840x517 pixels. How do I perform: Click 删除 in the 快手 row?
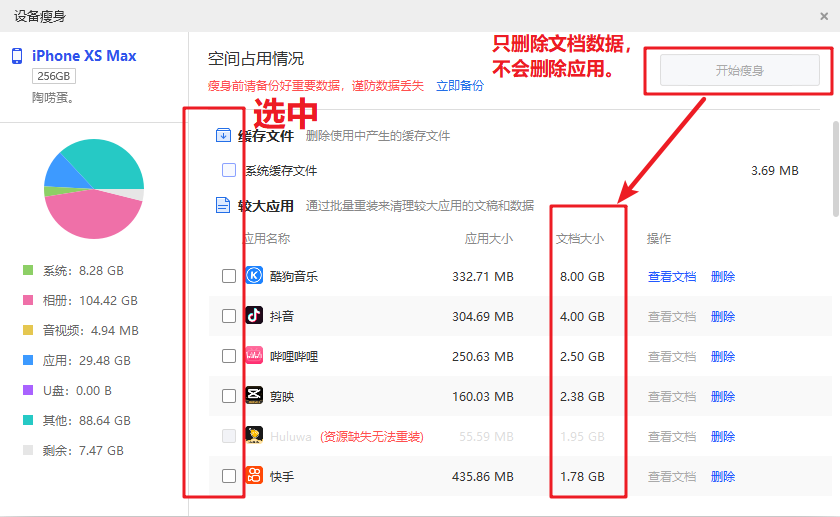(723, 476)
